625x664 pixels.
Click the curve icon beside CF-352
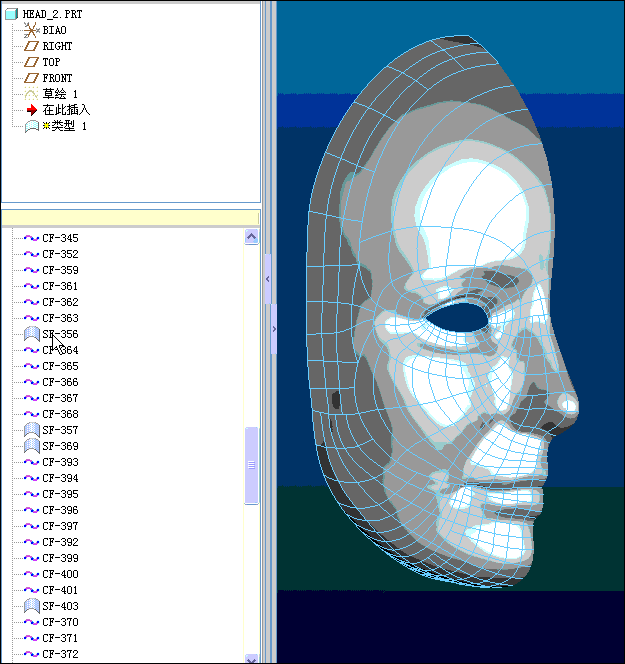[x=32, y=254]
